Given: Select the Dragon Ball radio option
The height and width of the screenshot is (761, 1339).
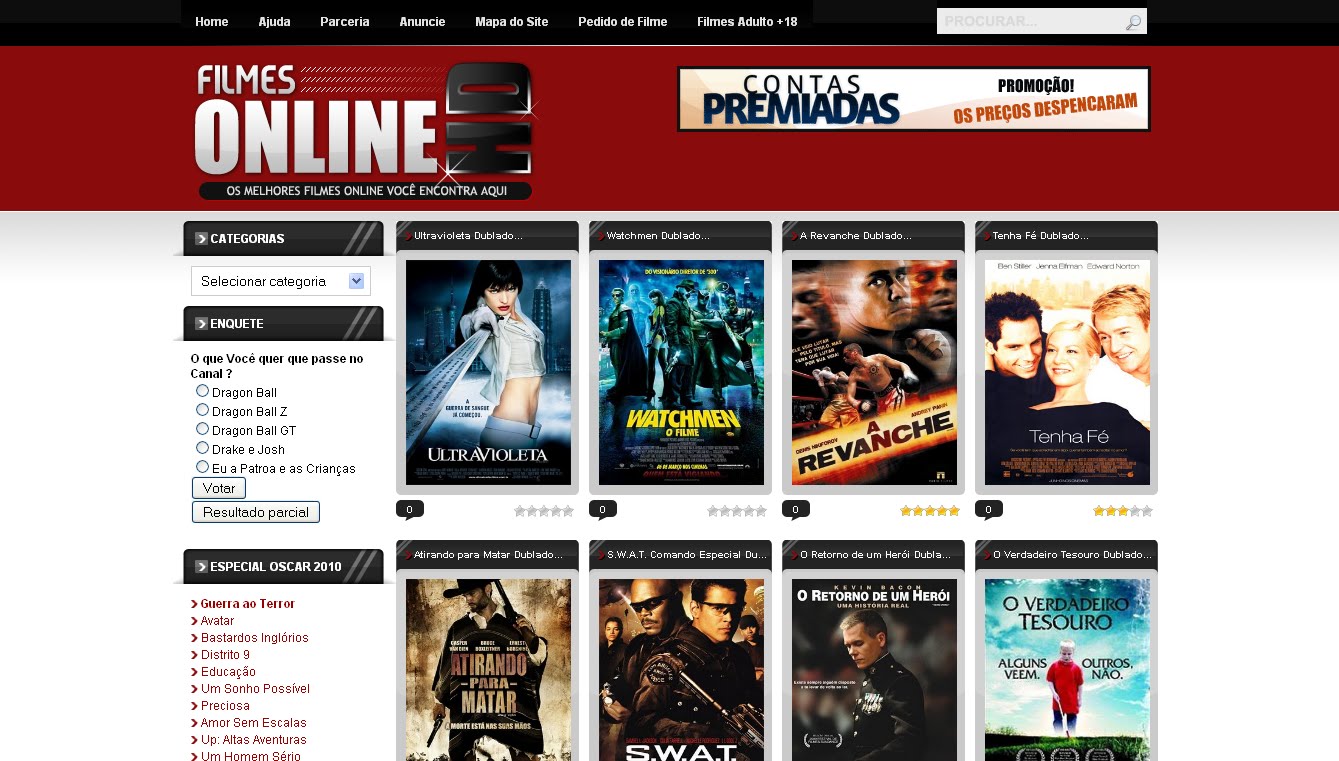Looking at the screenshot, I should coord(203,391).
